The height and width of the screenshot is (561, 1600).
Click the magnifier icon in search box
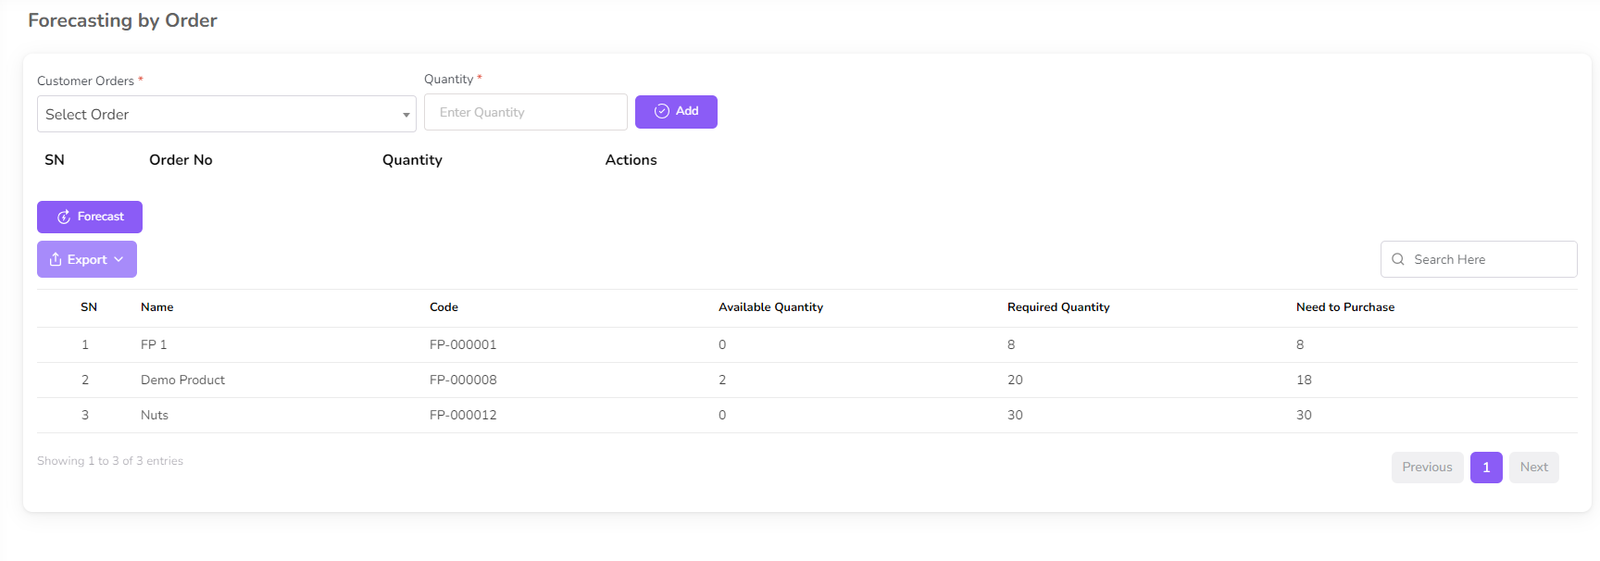click(x=1398, y=260)
